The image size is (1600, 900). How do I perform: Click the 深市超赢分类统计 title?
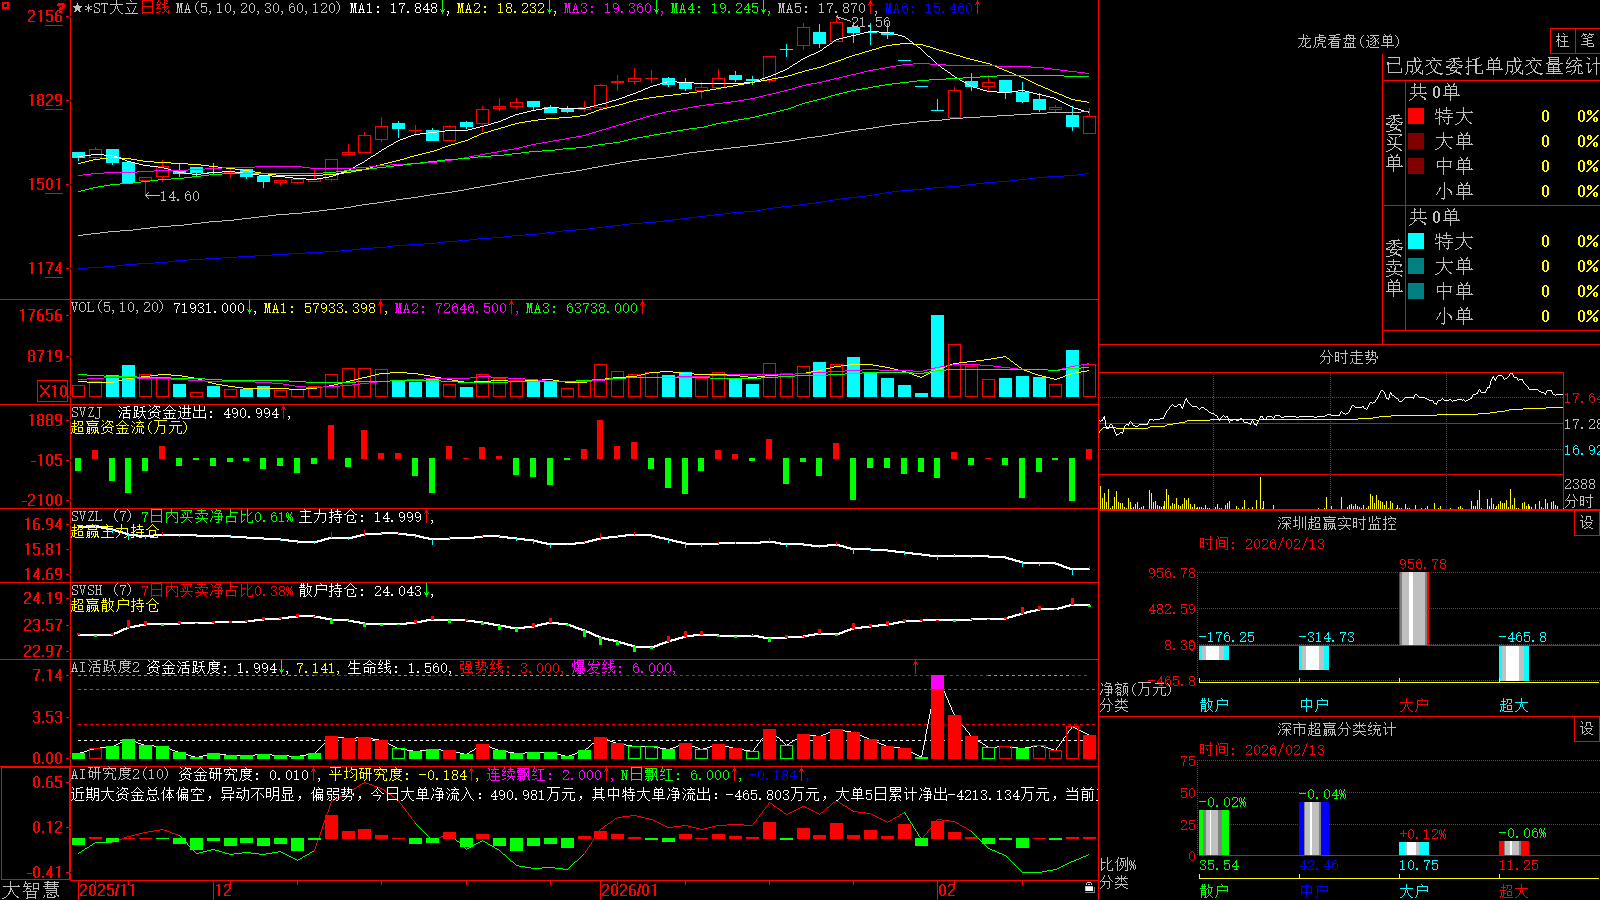1337,729
